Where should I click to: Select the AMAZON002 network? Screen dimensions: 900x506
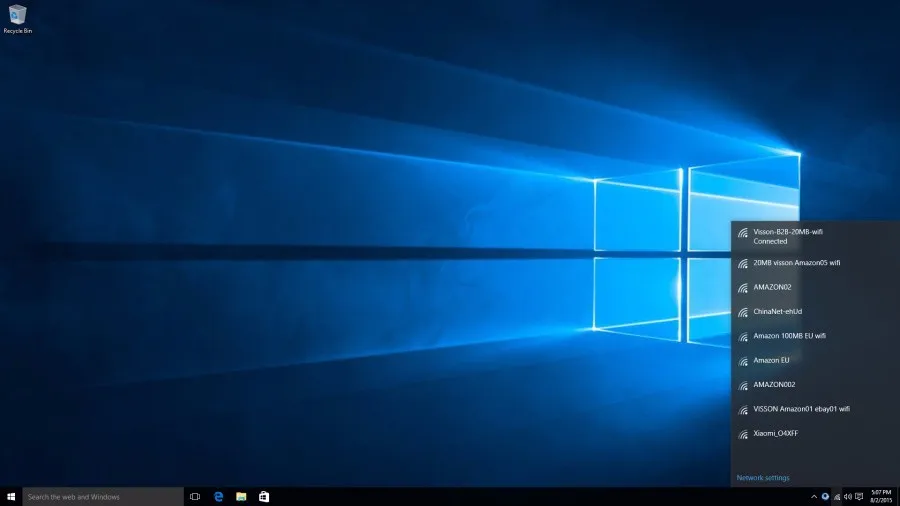coord(815,385)
